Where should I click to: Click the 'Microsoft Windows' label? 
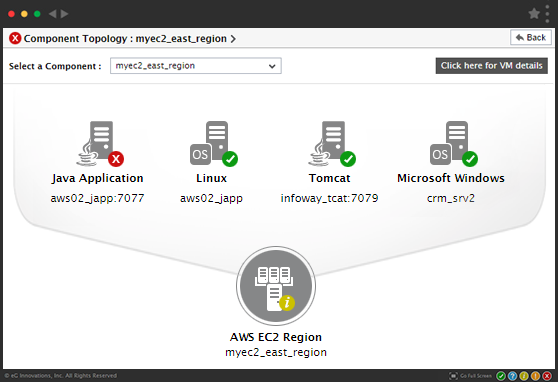(451, 178)
